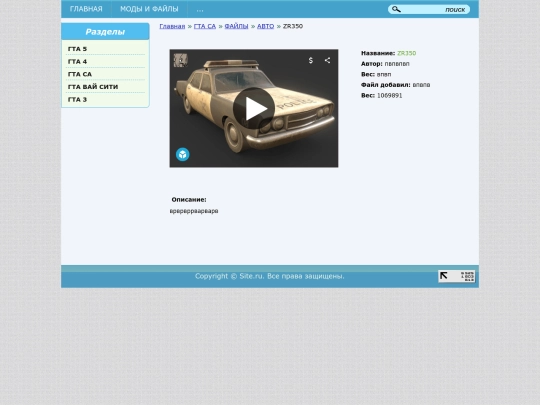Click the share icon on the viewer
The height and width of the screenshot is (405, 540).
[328, 60]
